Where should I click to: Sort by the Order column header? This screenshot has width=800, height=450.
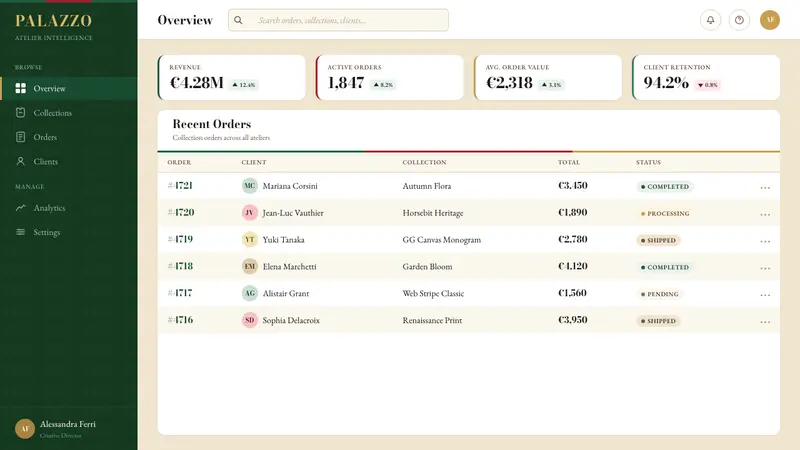click(179, 162)
